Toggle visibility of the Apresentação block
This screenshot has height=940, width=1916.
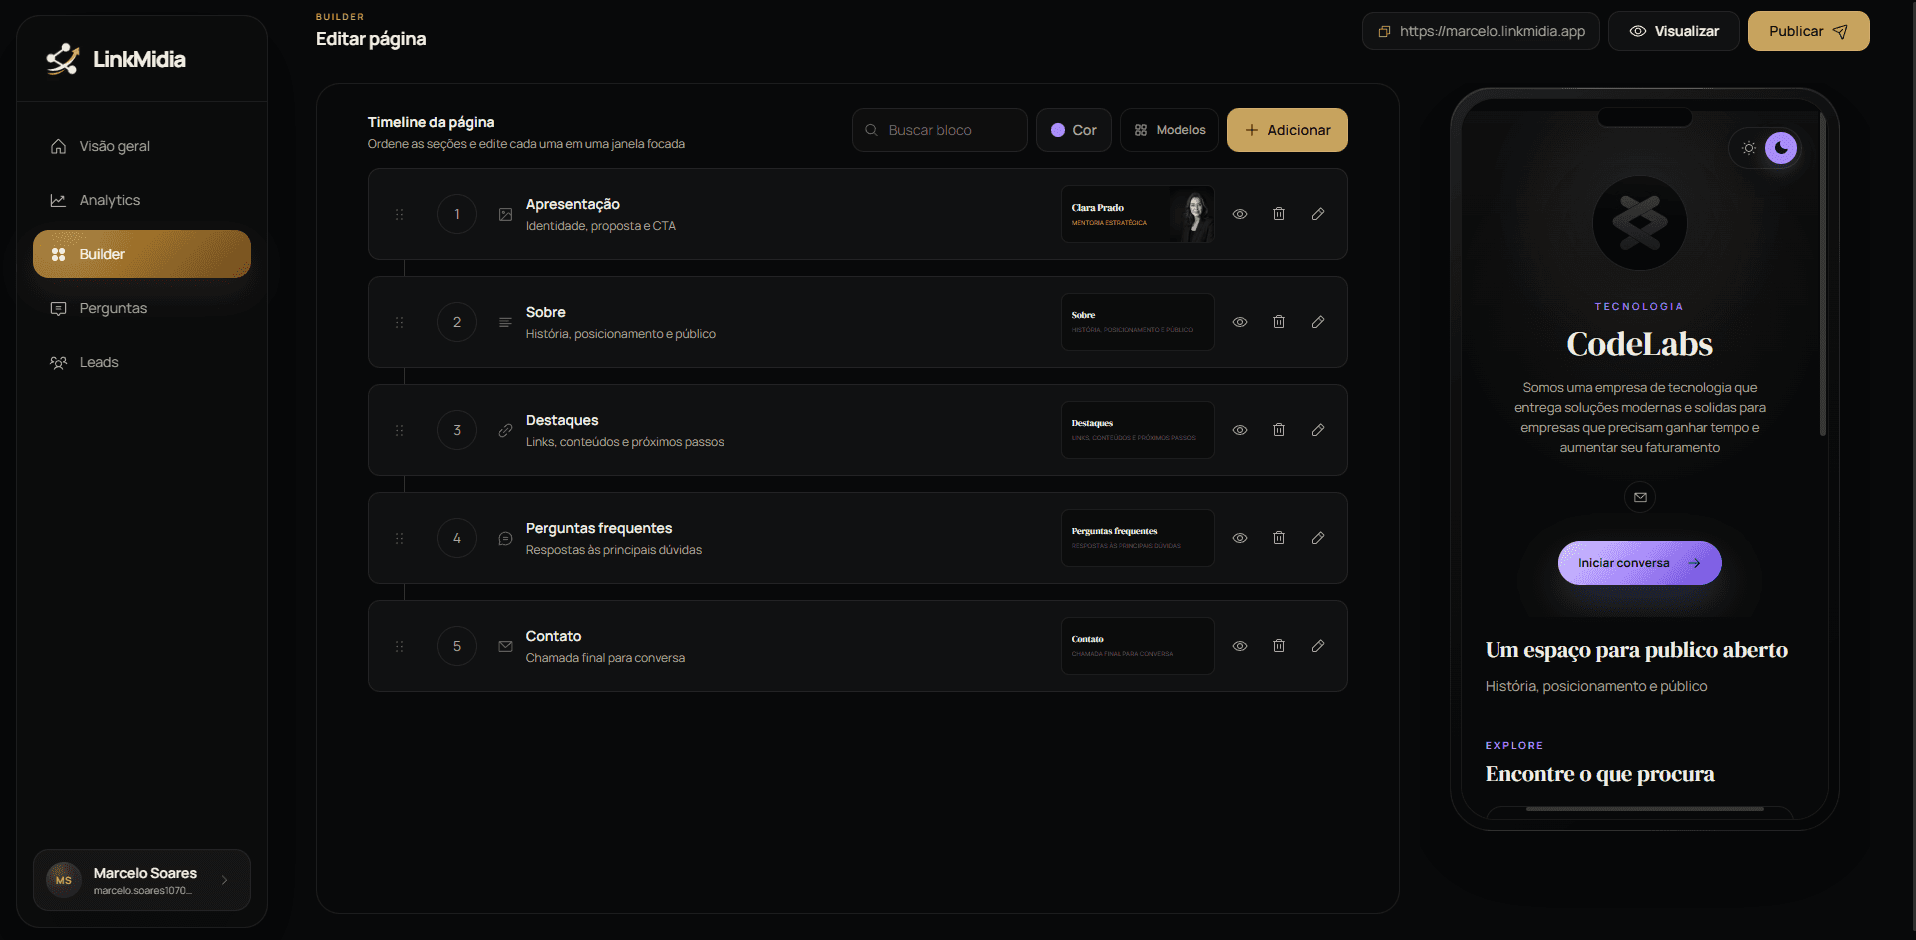(x=1240, y=214)
